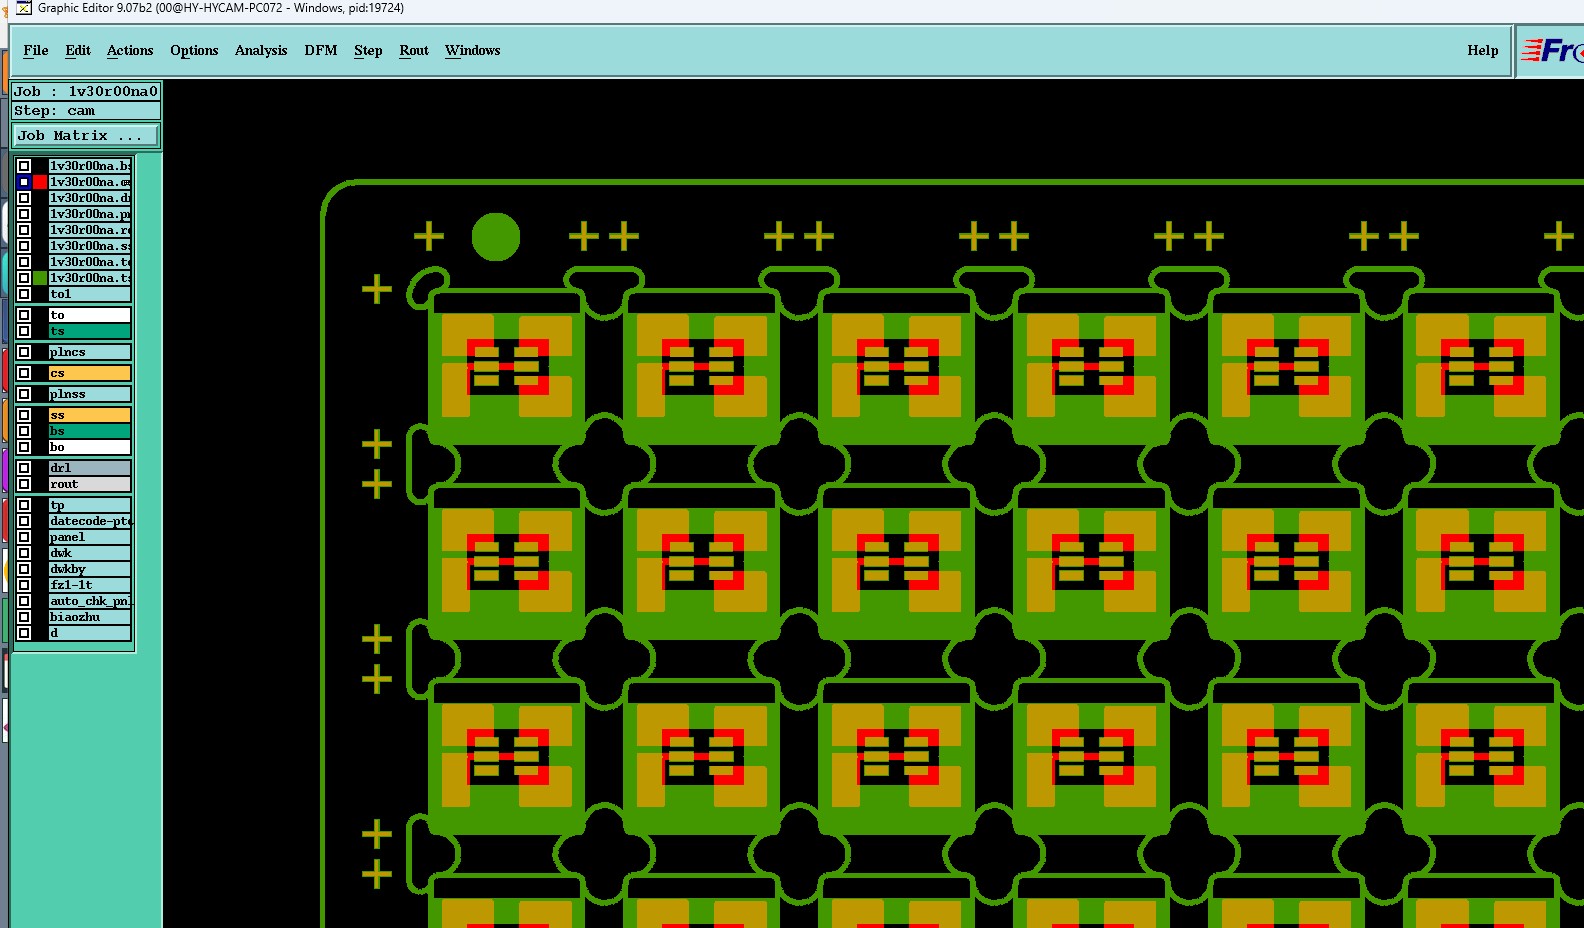The image size is (1584, 928).
Task: Tick the checkbox for the bs layer
Action: 24,431
